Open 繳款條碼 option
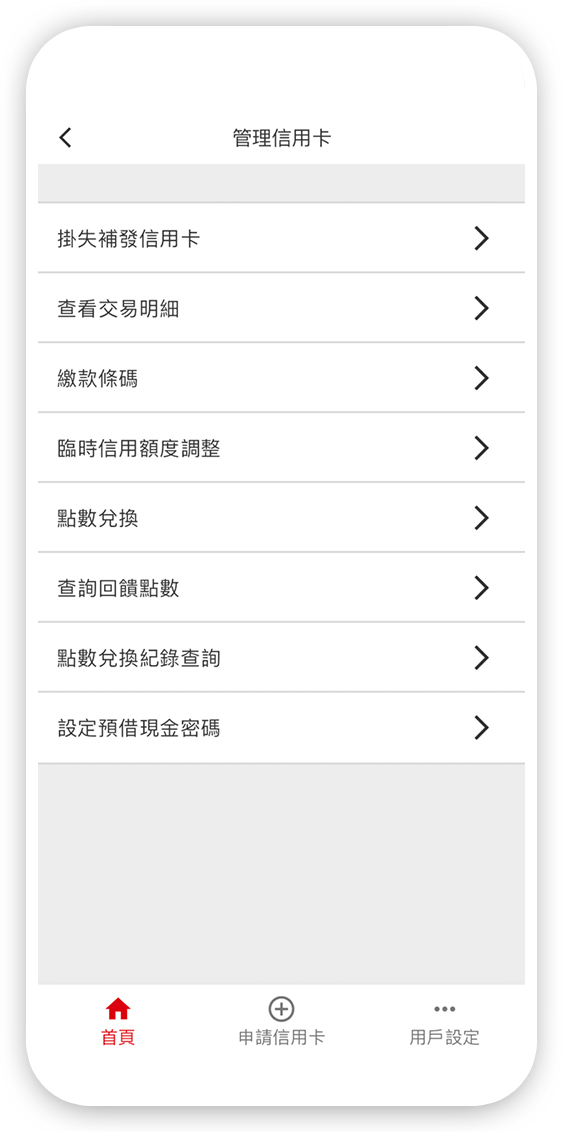 (281, 378)
